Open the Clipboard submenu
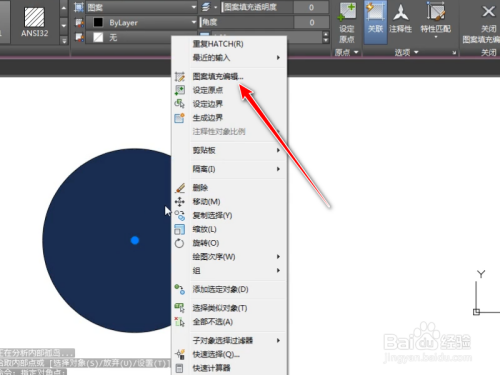 [x=229, y=150]
